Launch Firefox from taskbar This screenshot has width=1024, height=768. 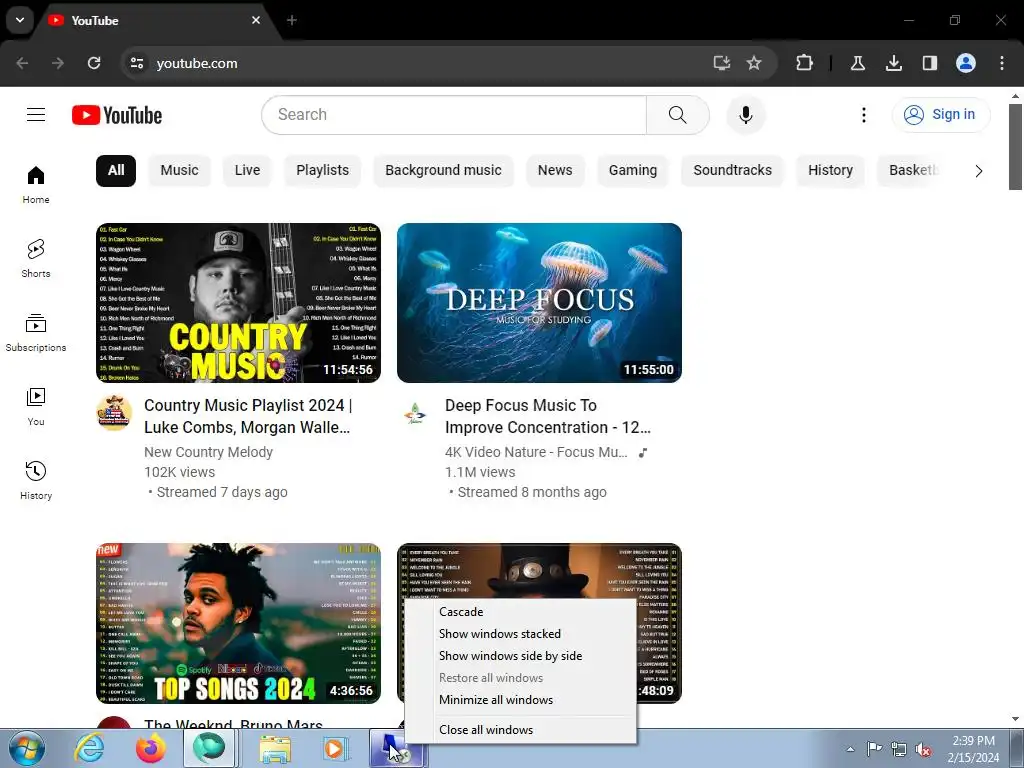point(151,748)
